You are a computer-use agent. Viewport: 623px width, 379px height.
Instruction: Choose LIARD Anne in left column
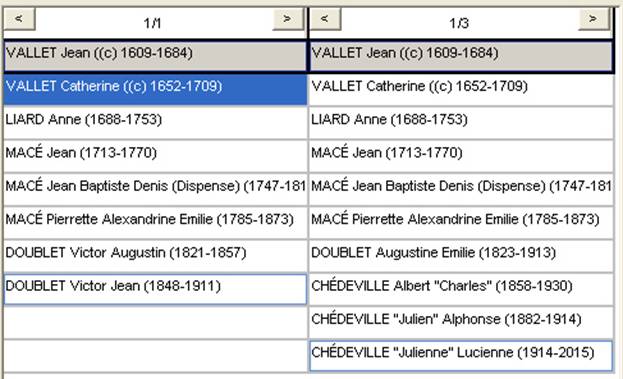click(x=155, y=123)
